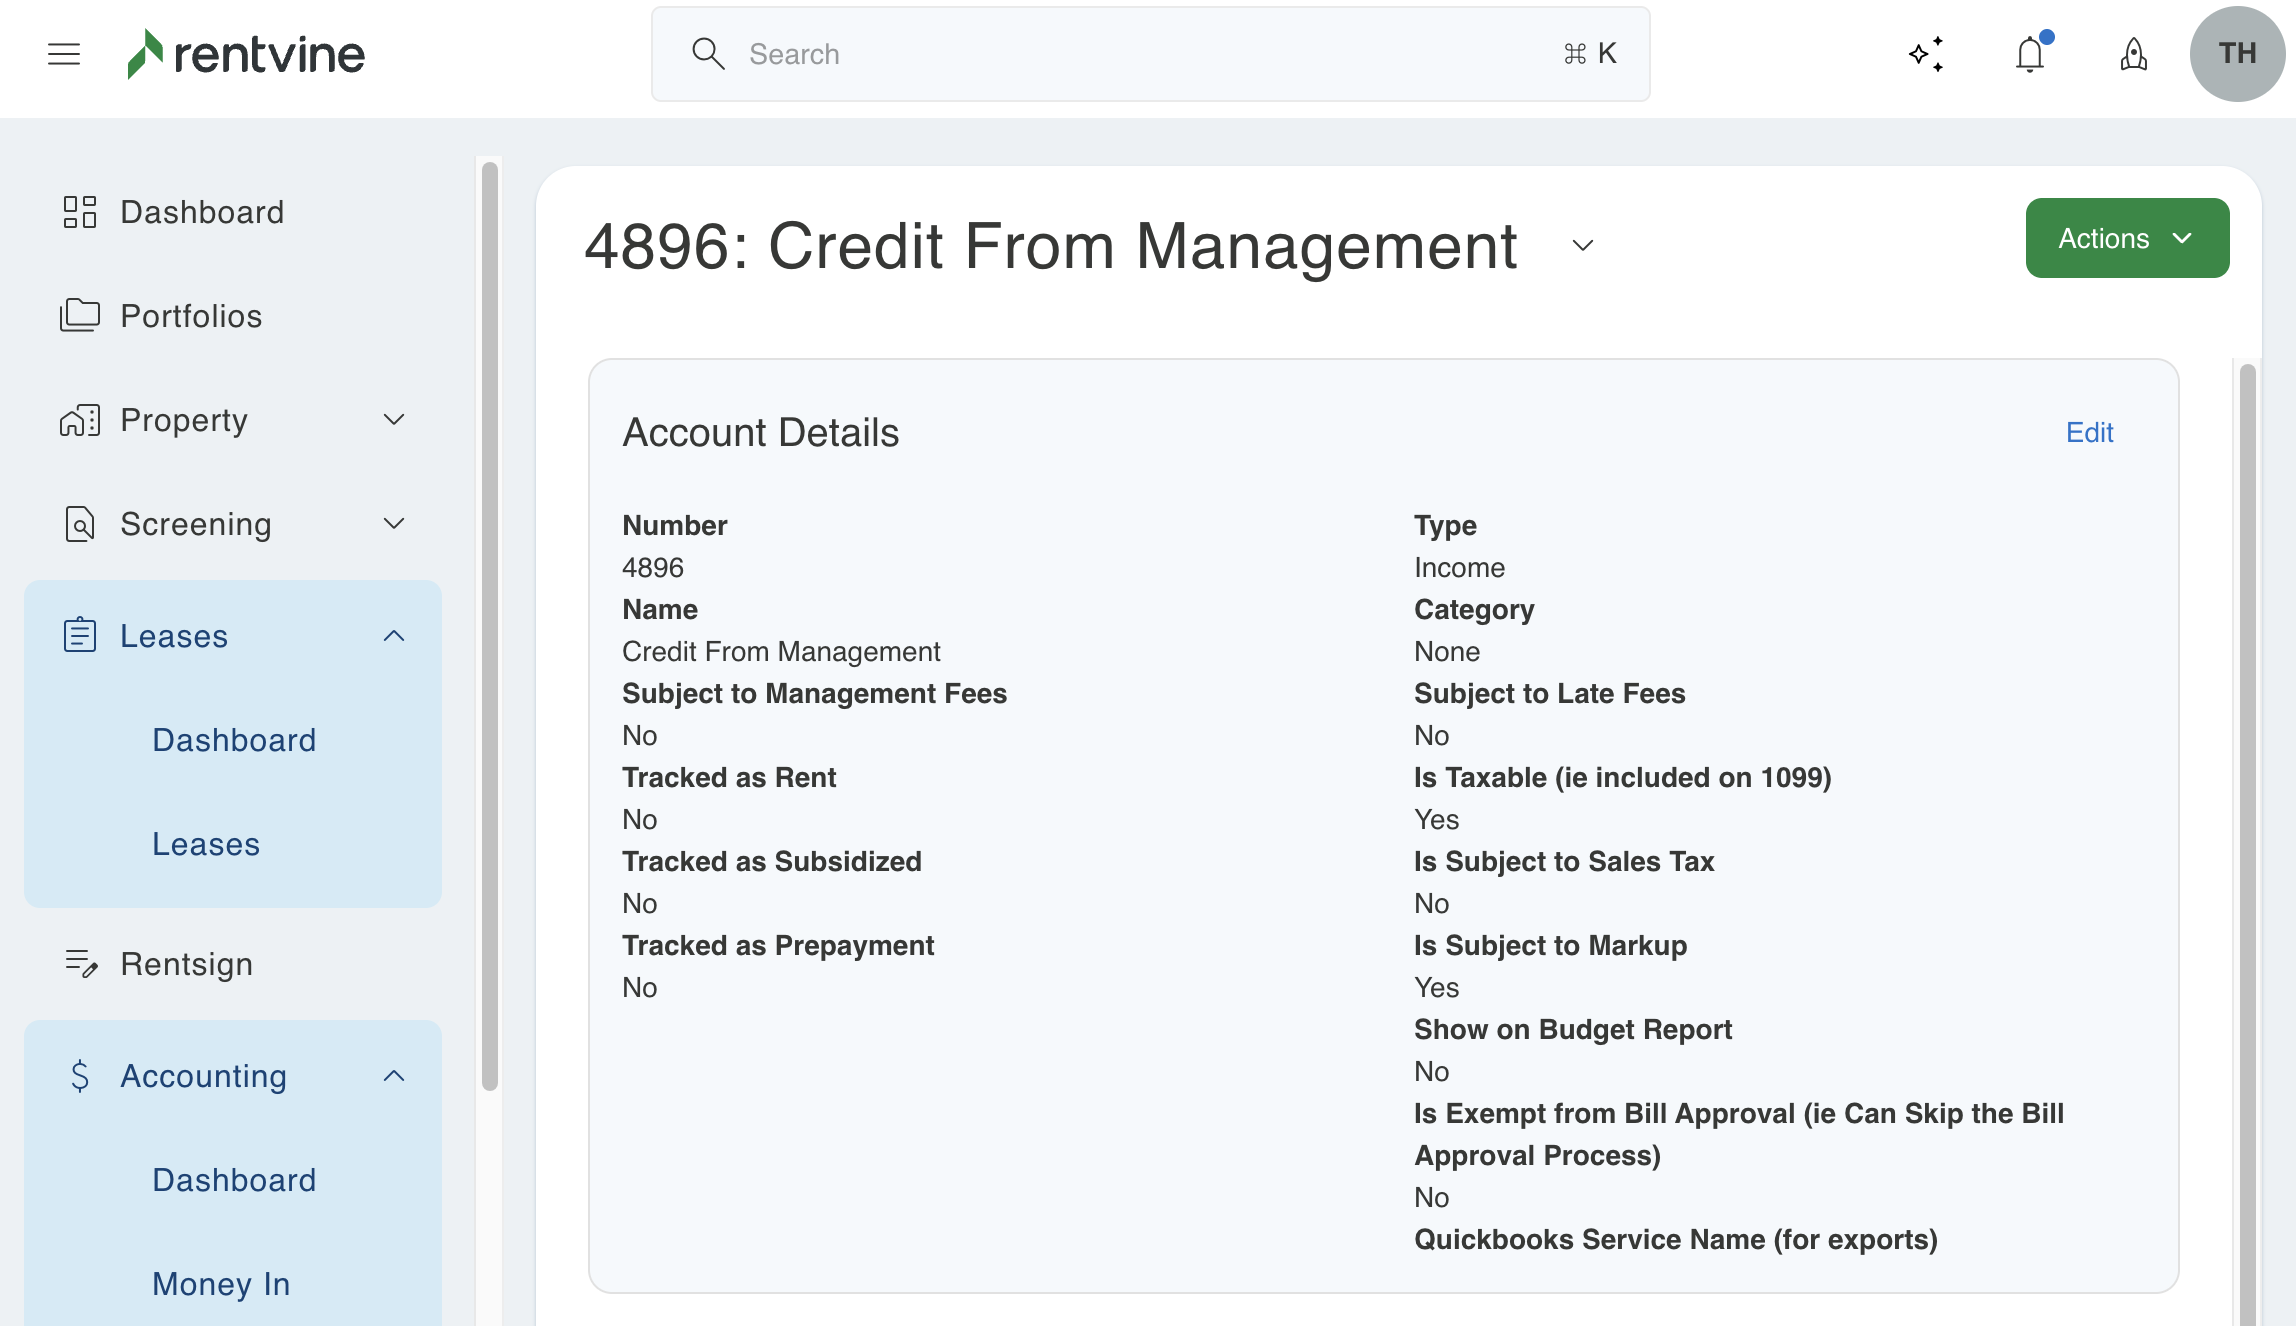
Task: Click the hamburger menu icon
Action: coord(64,54)
